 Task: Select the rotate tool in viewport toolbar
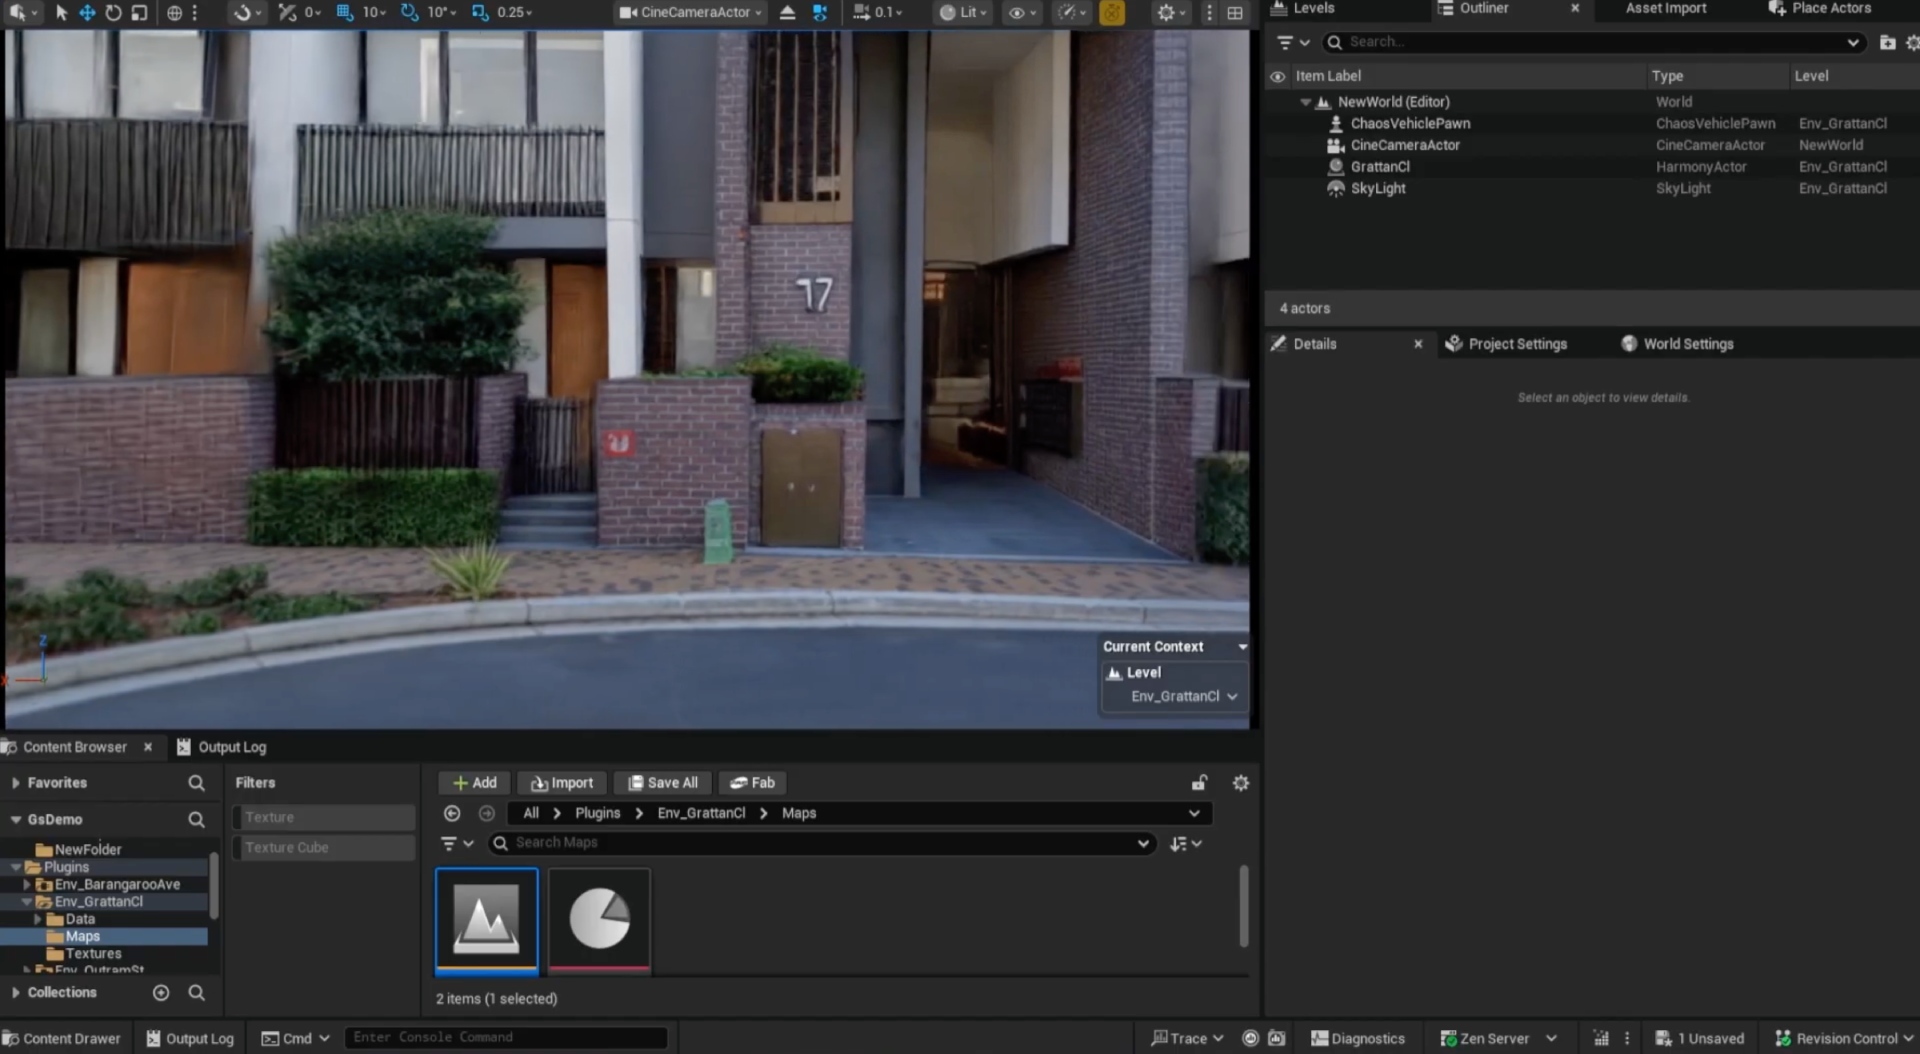click(x=113, y=12)
